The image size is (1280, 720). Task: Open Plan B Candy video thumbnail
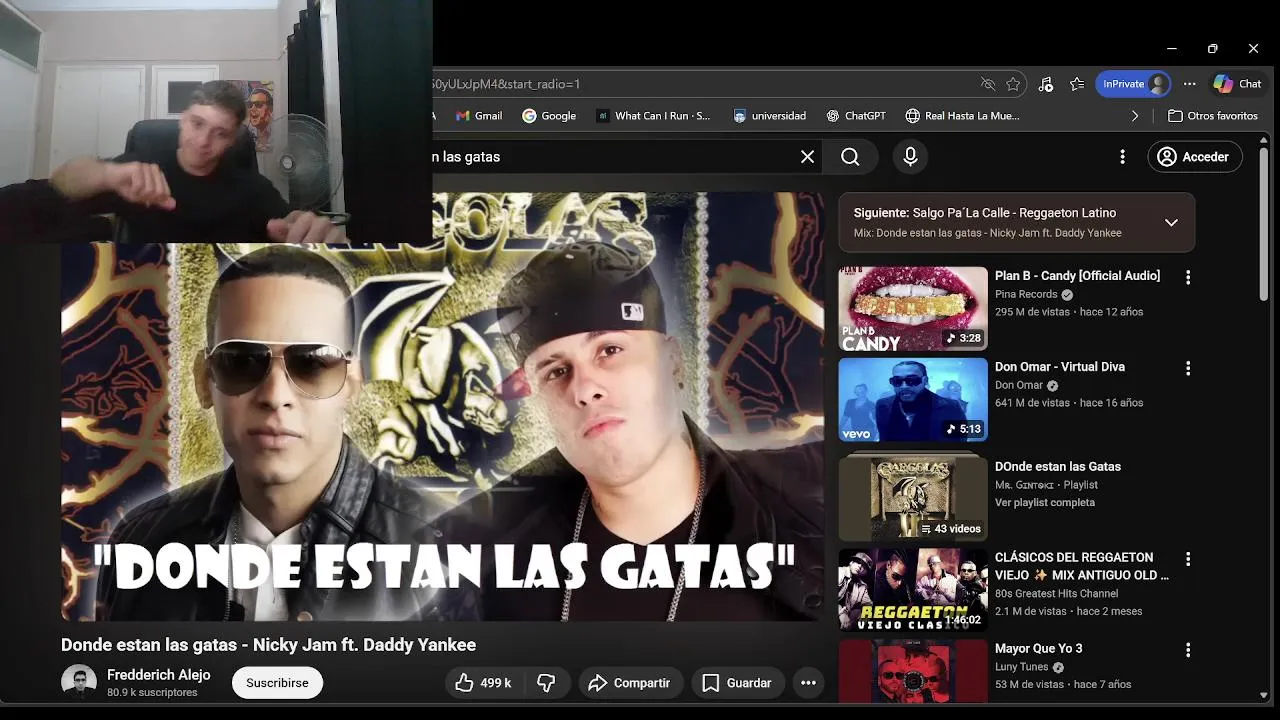pyautogui.click(x=913, y=308)
